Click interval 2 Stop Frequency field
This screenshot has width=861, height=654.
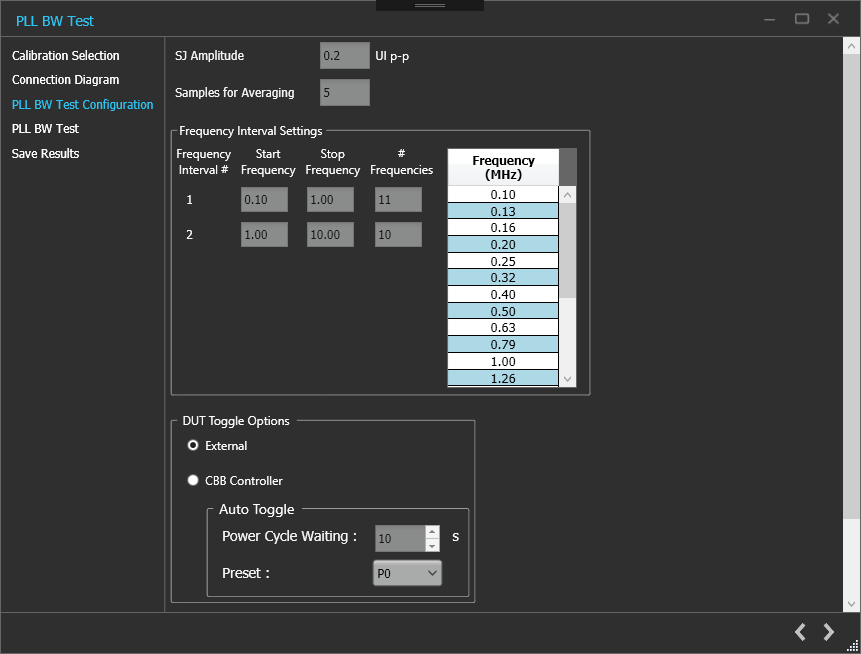[x=330, y=235]
